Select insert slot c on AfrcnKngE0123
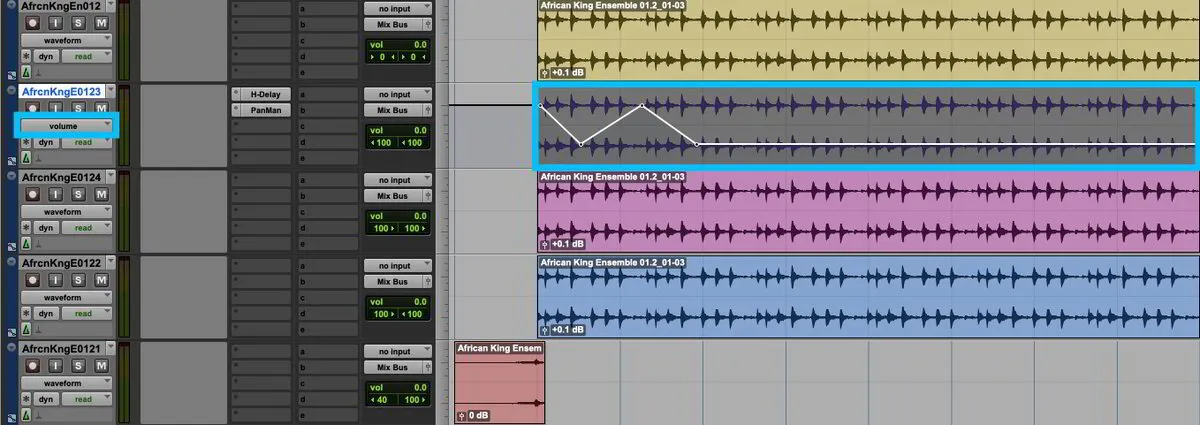This screenshot has height=425, width=1200. coord(261,126)
